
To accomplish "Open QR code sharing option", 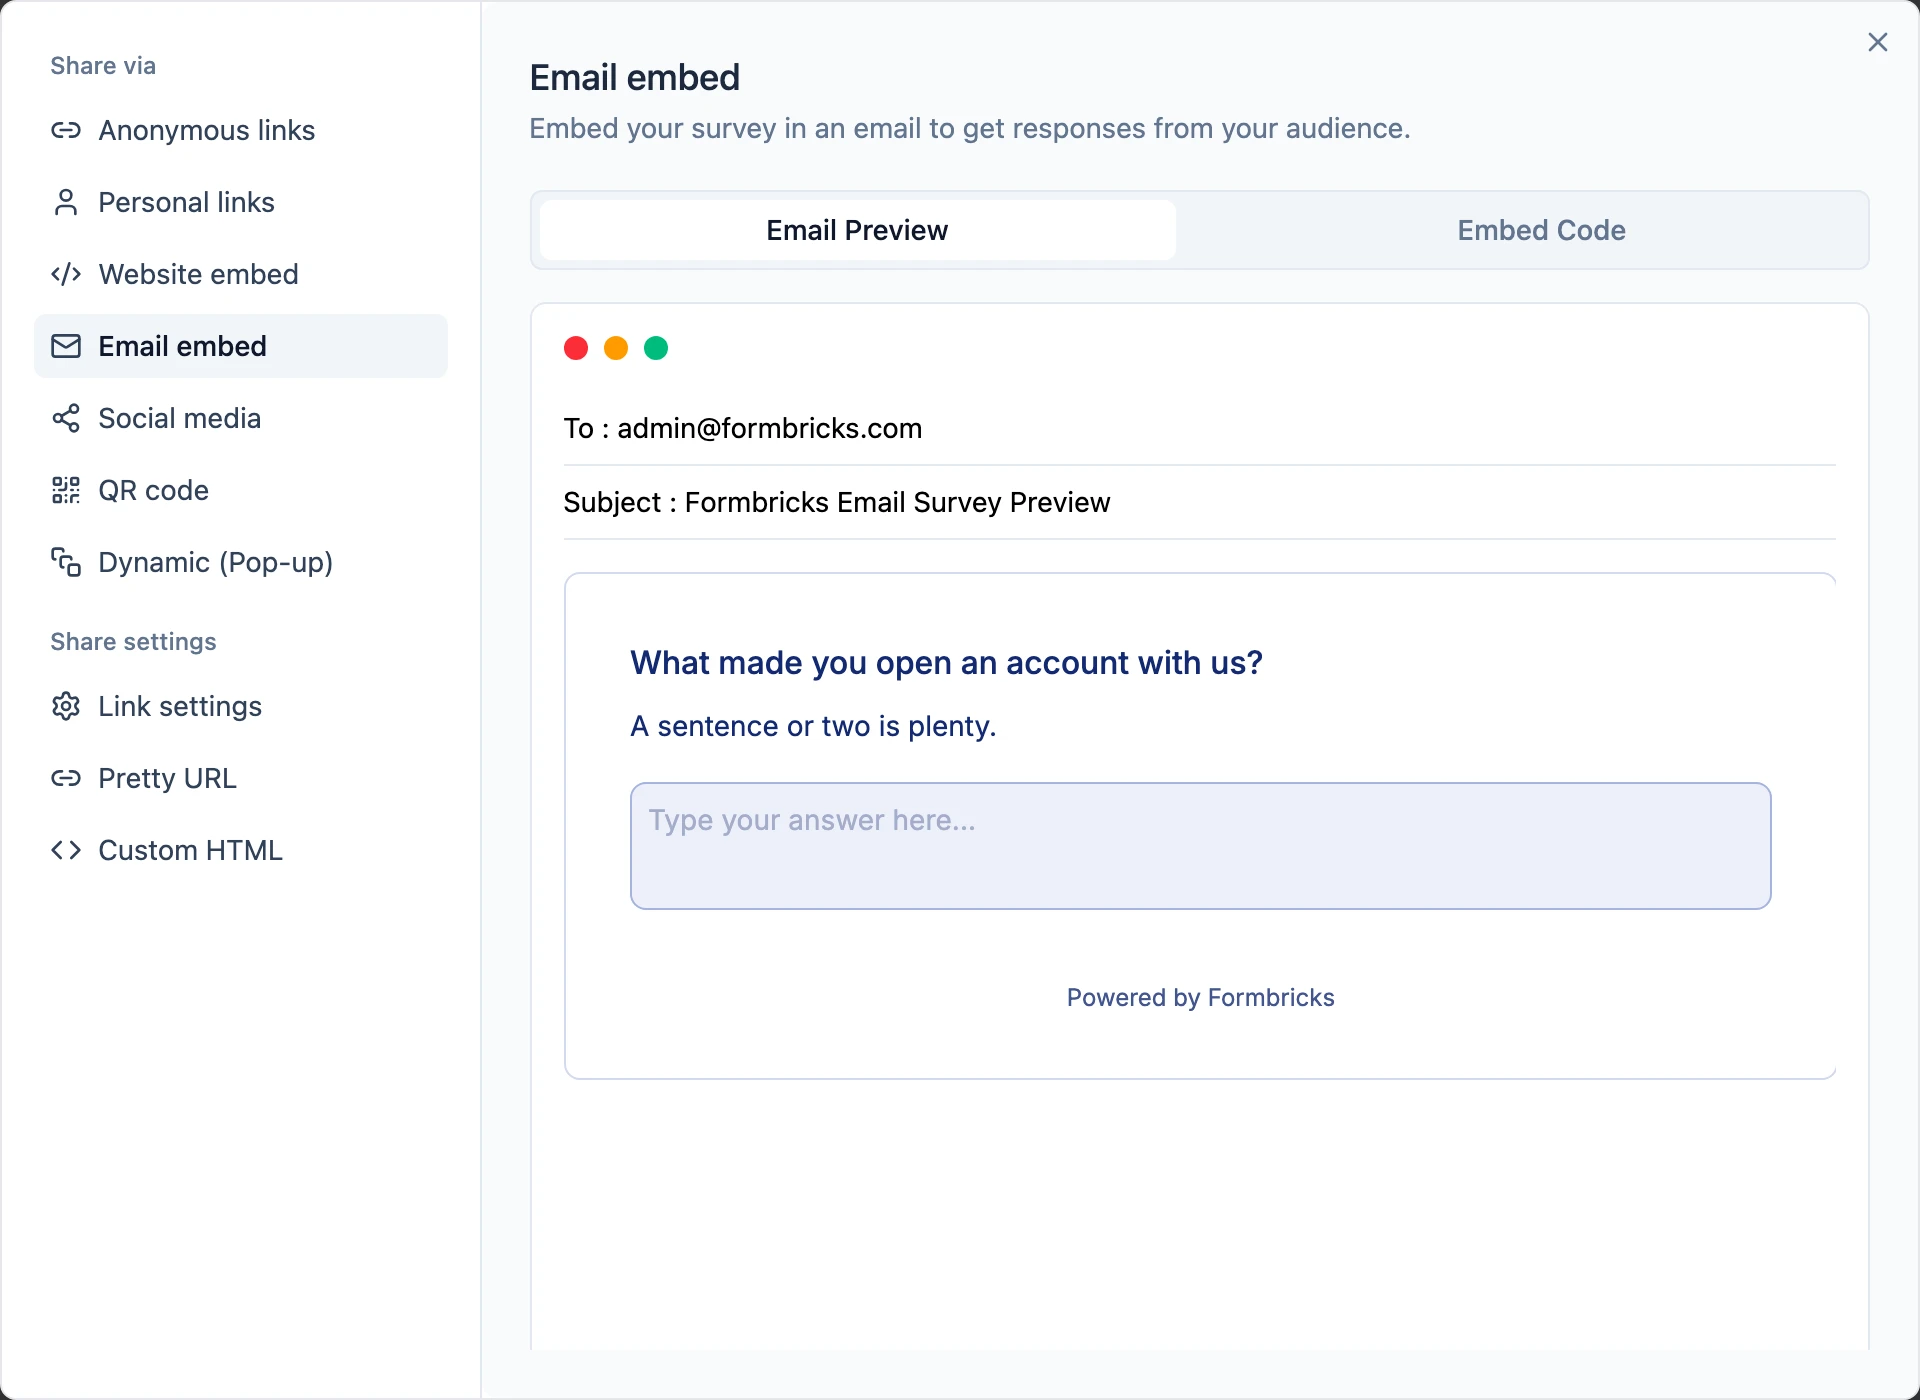I will pos(241,490).
